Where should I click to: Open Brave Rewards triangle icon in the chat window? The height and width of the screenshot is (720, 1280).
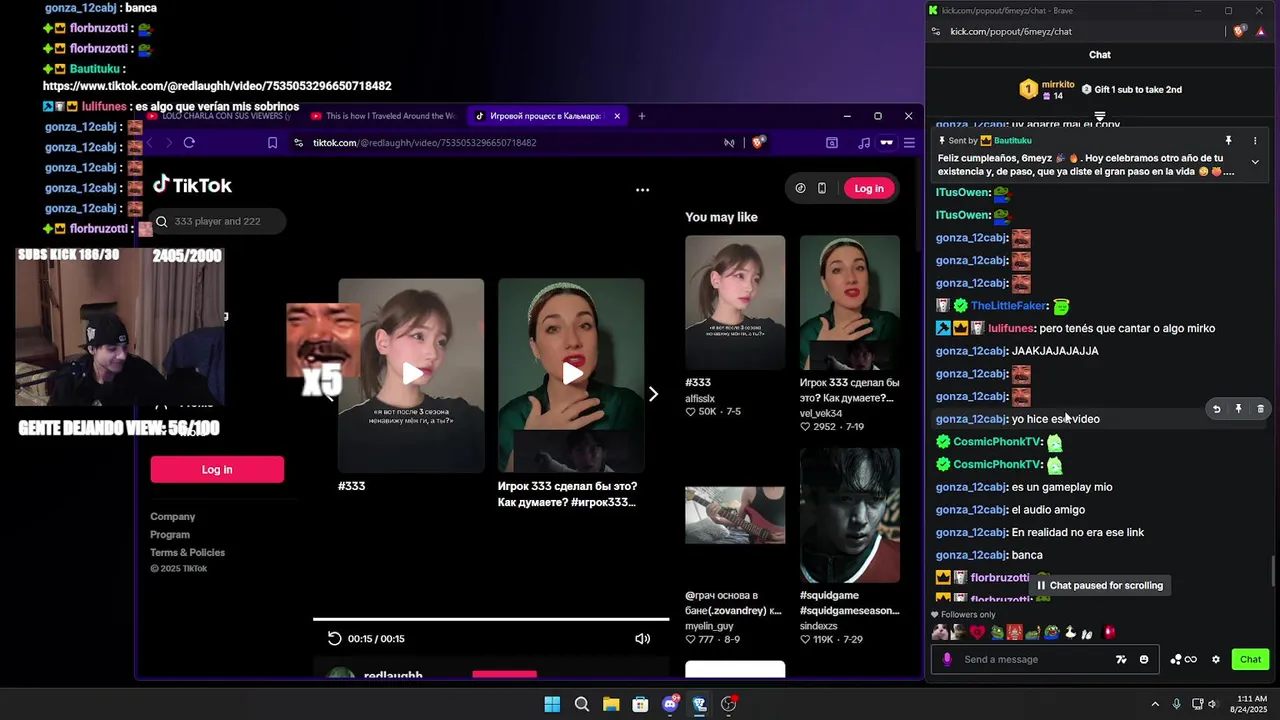point(1261,31)
